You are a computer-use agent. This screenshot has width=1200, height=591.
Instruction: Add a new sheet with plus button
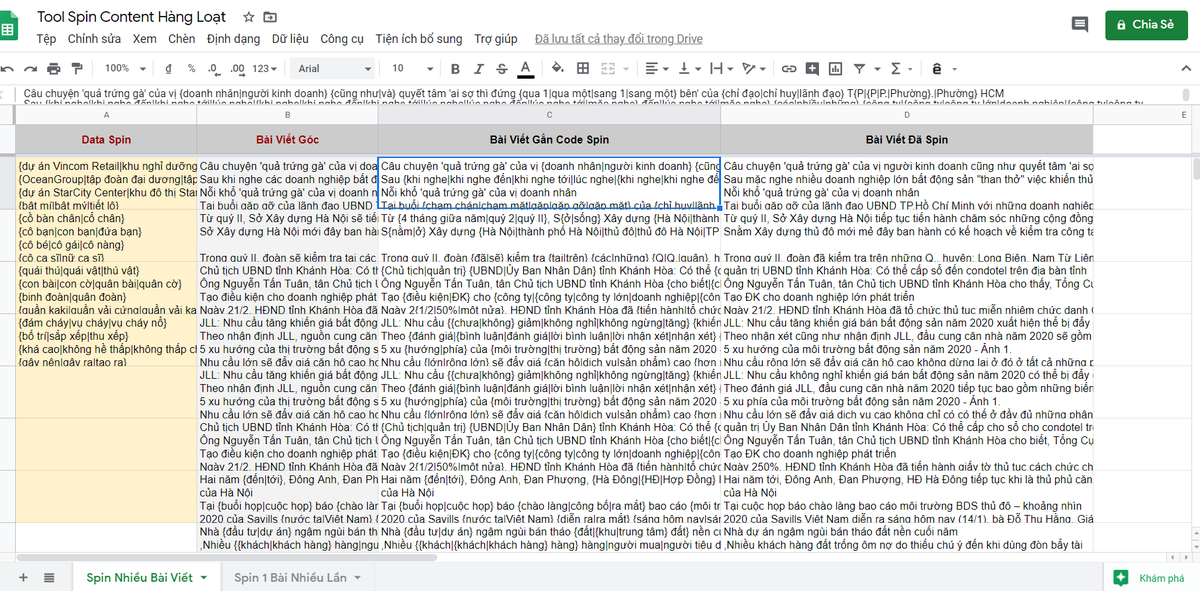pos(23,578)
